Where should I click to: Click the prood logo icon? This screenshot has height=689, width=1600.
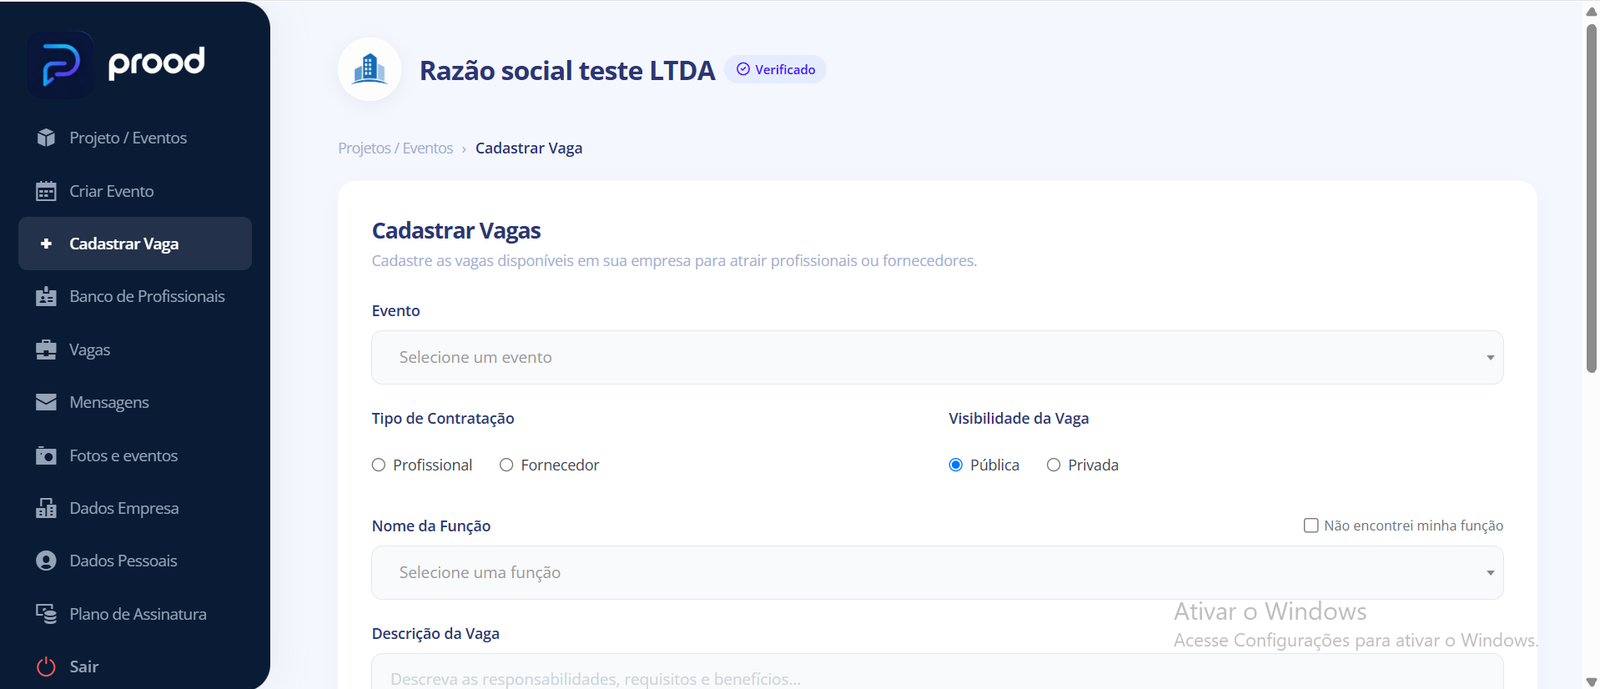pos(61,64)
